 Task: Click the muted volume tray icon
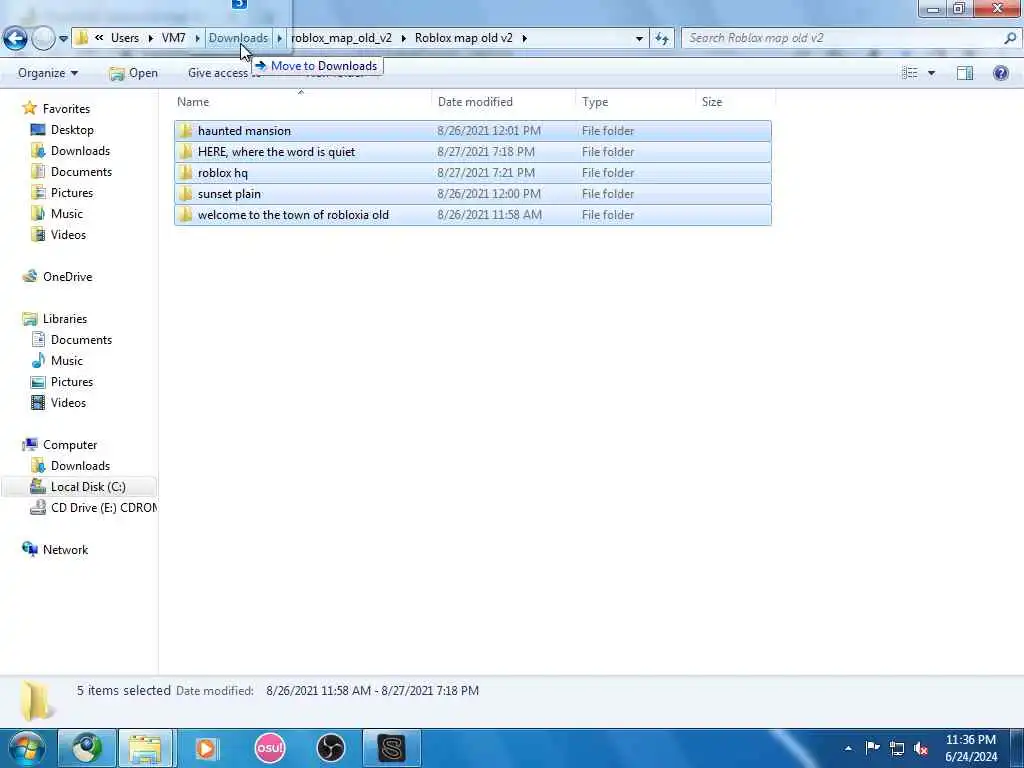pos(921,749)
